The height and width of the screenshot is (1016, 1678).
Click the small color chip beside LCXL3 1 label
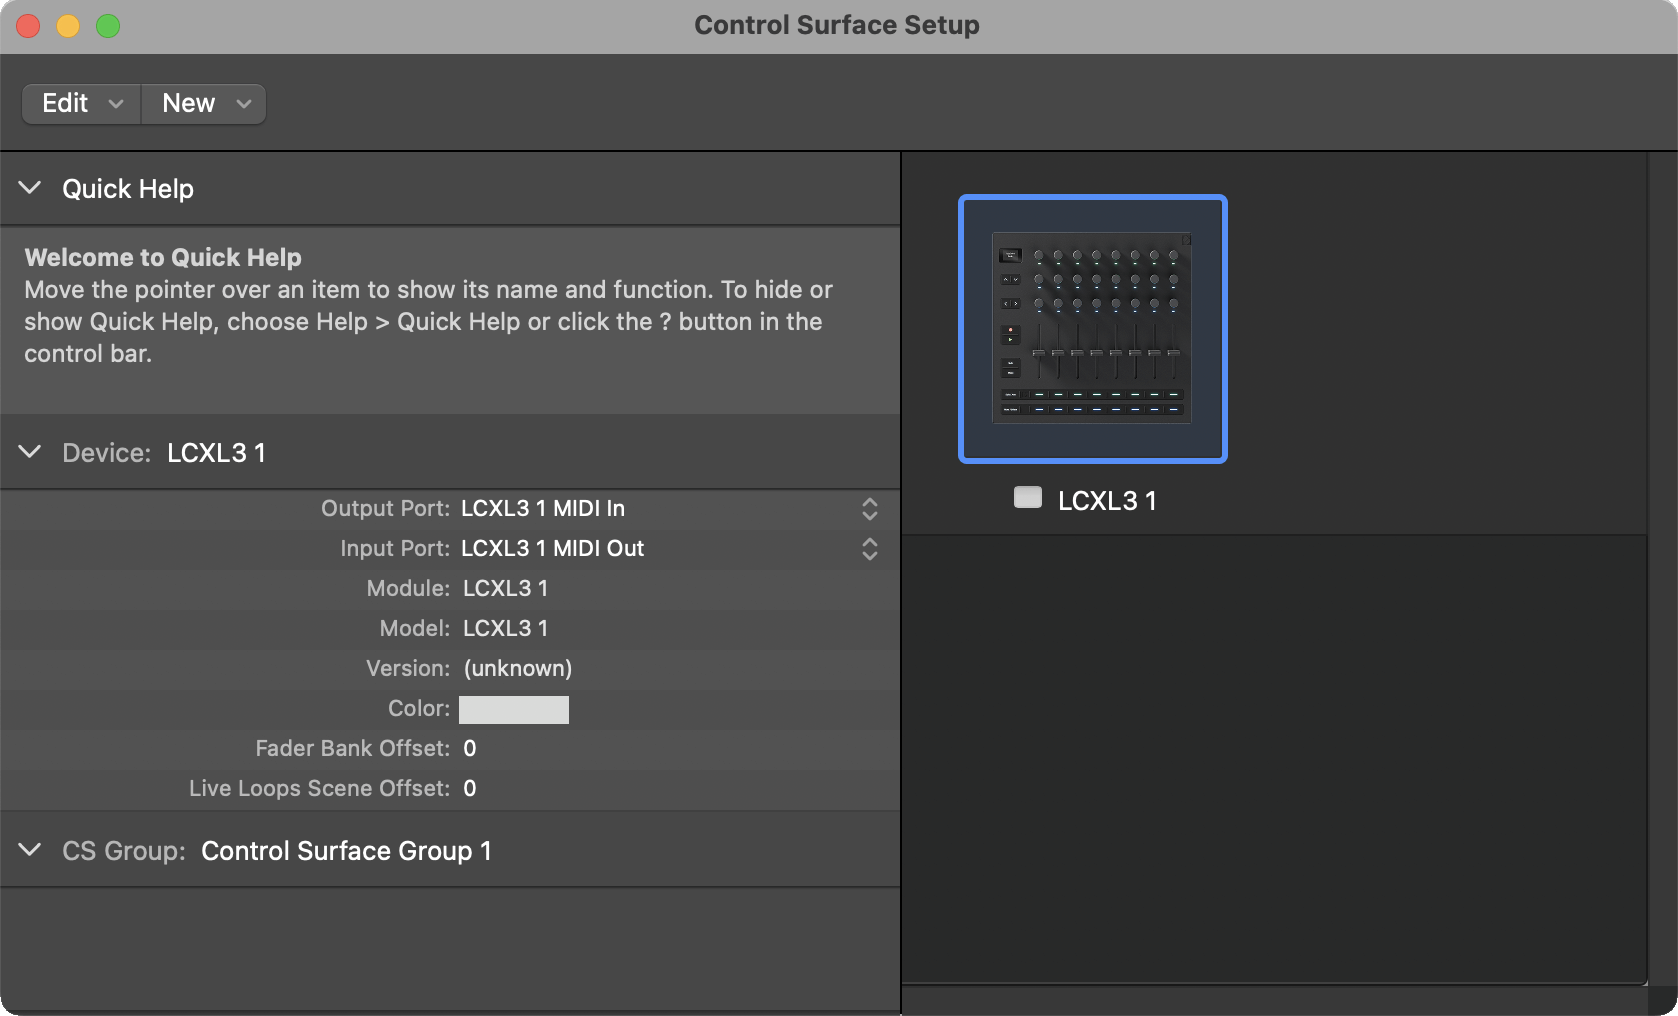(x=1028, y=498)
